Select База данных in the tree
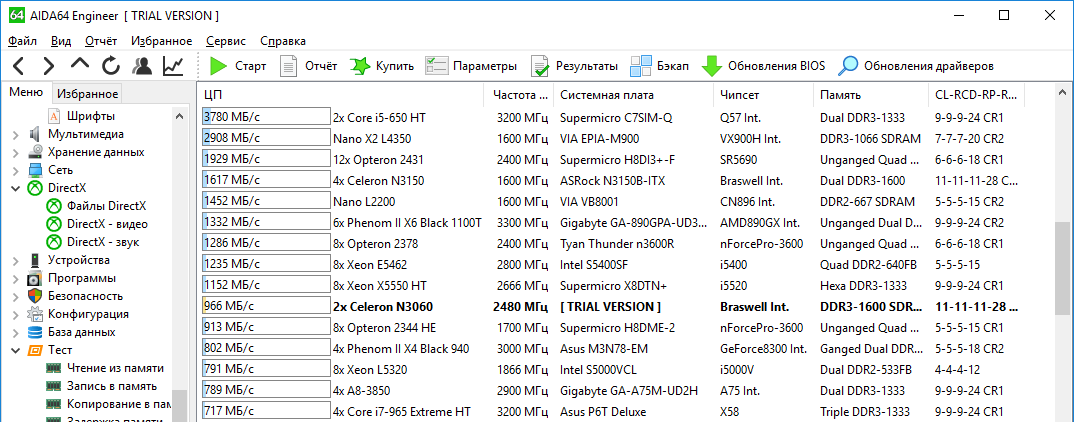Viewport: 1074px width, 422px height. pyautogui.click(x=82, y=332)
